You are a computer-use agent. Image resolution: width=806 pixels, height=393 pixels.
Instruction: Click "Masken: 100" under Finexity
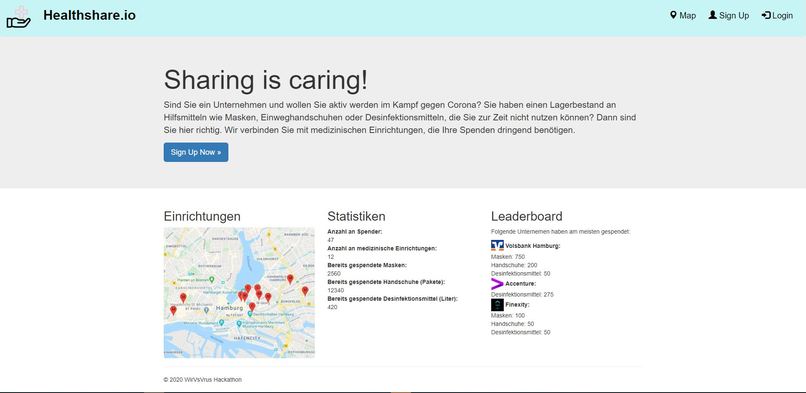(508, 315)
